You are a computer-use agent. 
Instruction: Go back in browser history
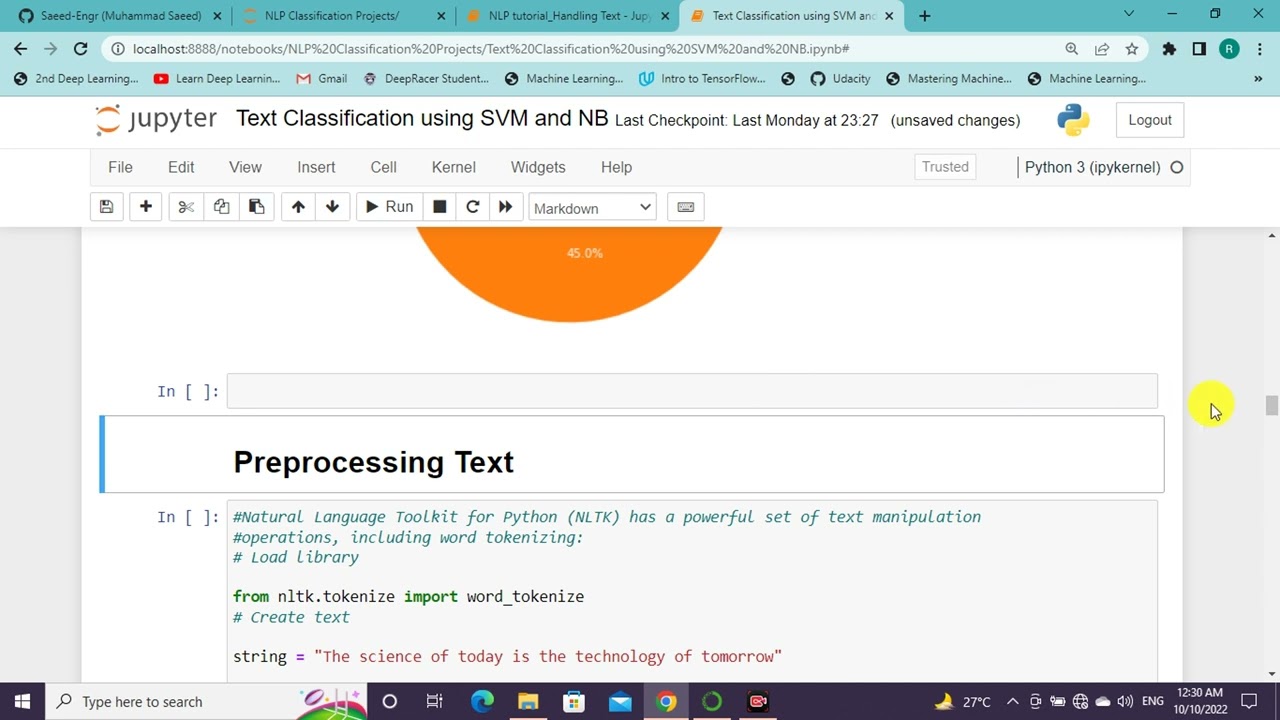[x=21, y=48]
